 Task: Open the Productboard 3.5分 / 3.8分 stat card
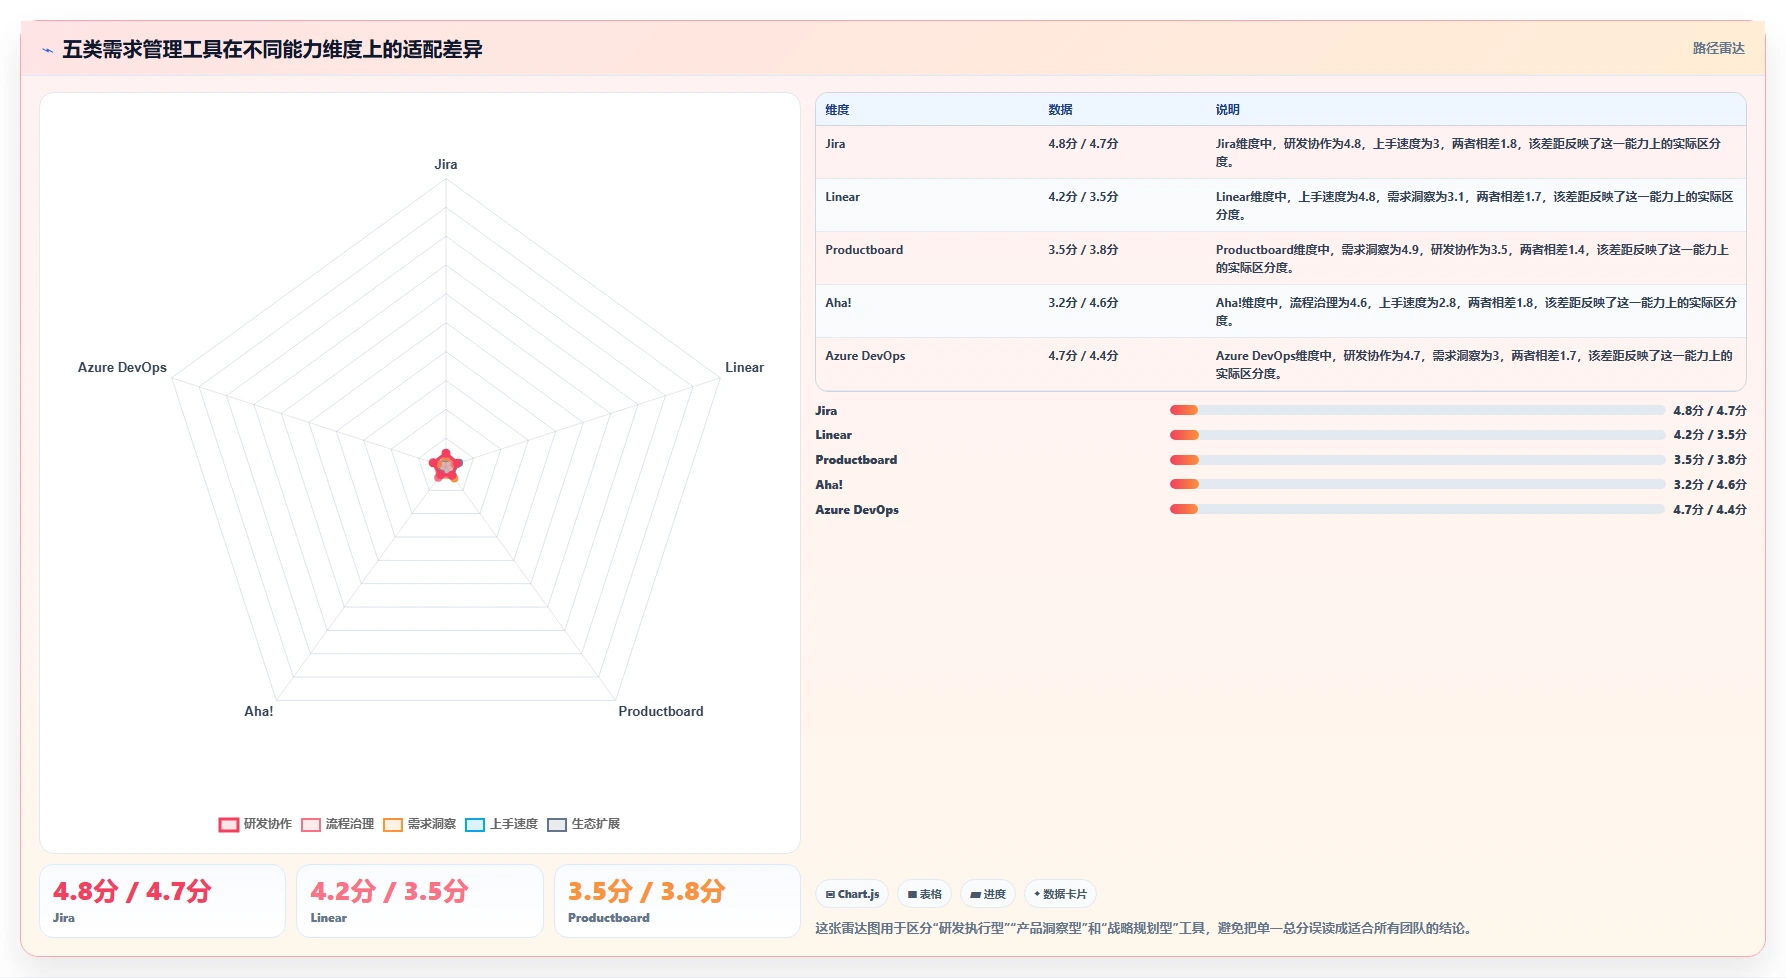pyautogui.click(x=677, y=901)
